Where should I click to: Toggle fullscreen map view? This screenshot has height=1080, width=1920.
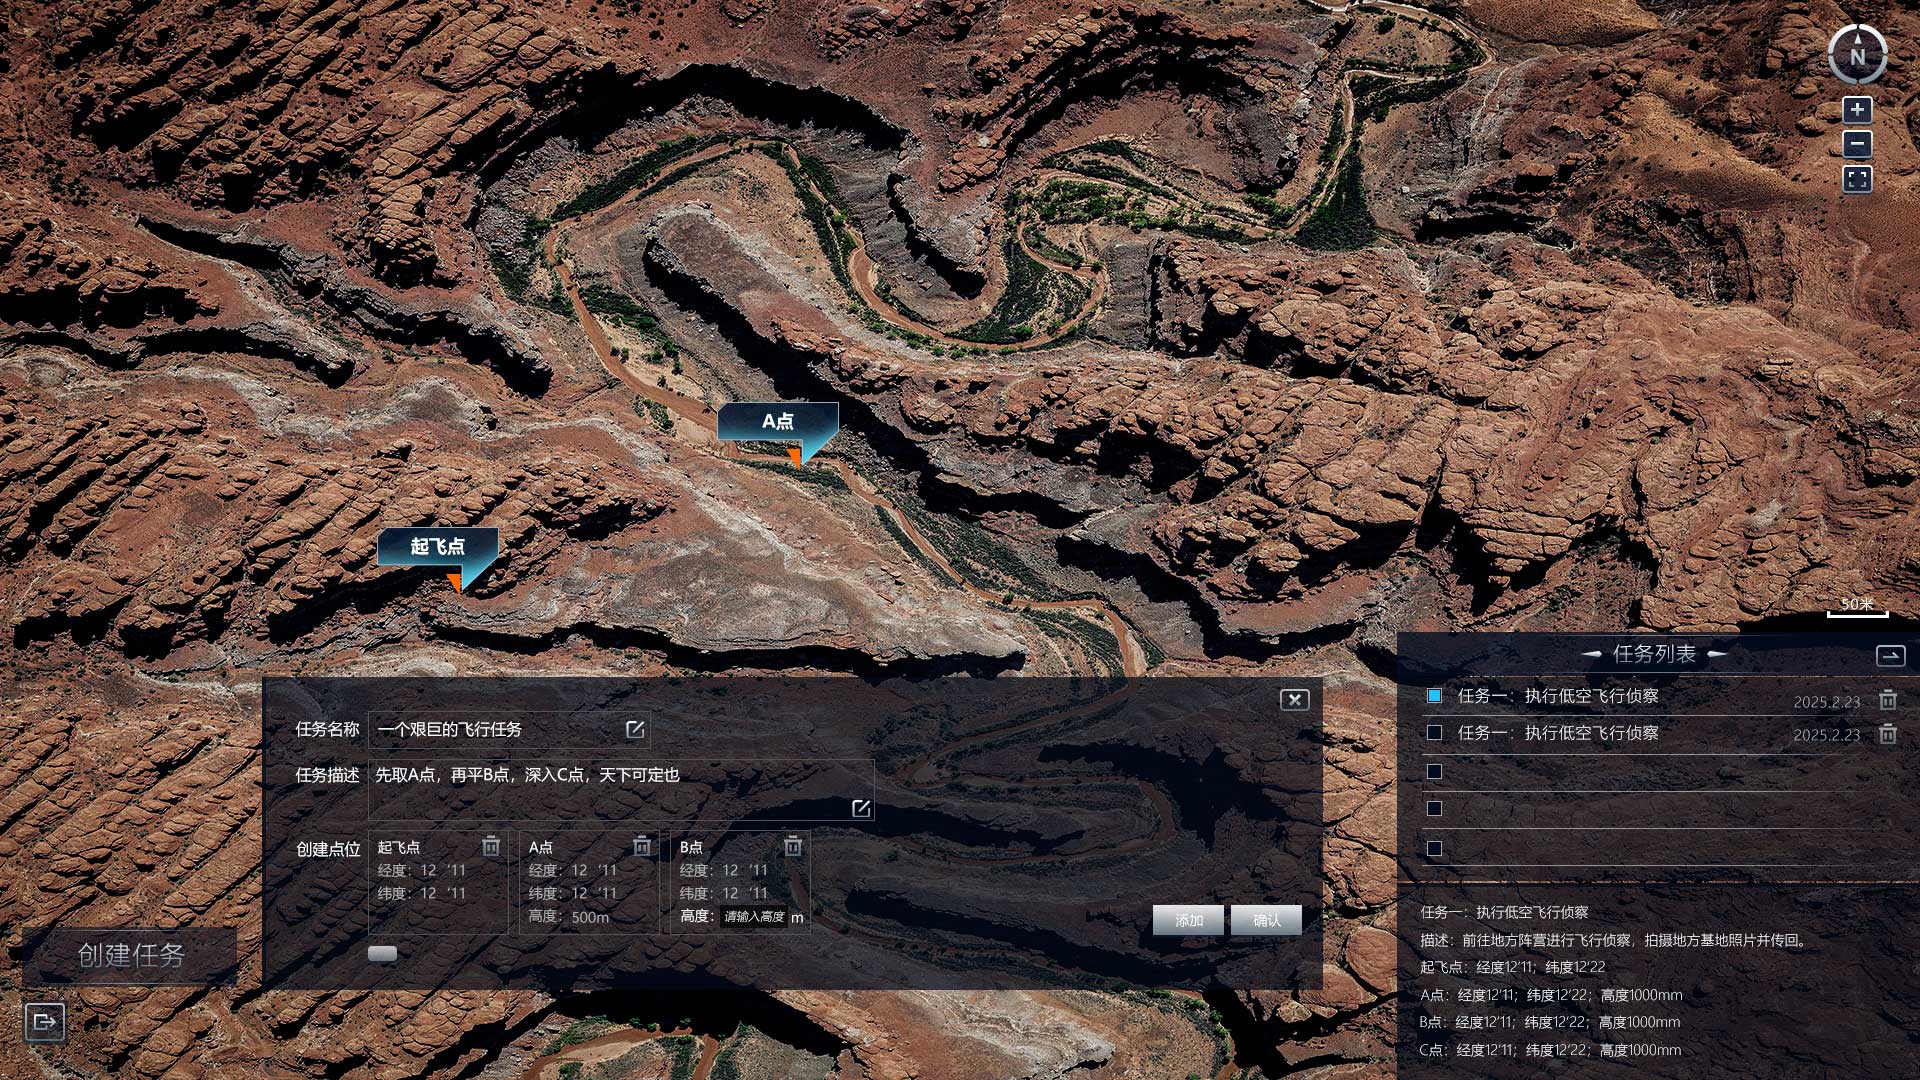tap(1857, 179)
